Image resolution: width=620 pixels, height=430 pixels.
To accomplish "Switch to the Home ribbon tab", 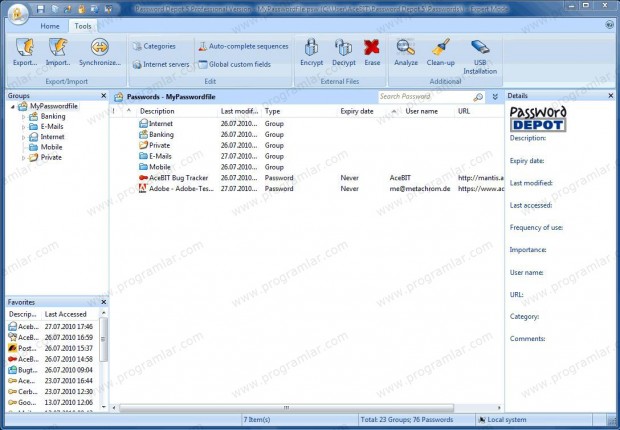I will [50, 26].
